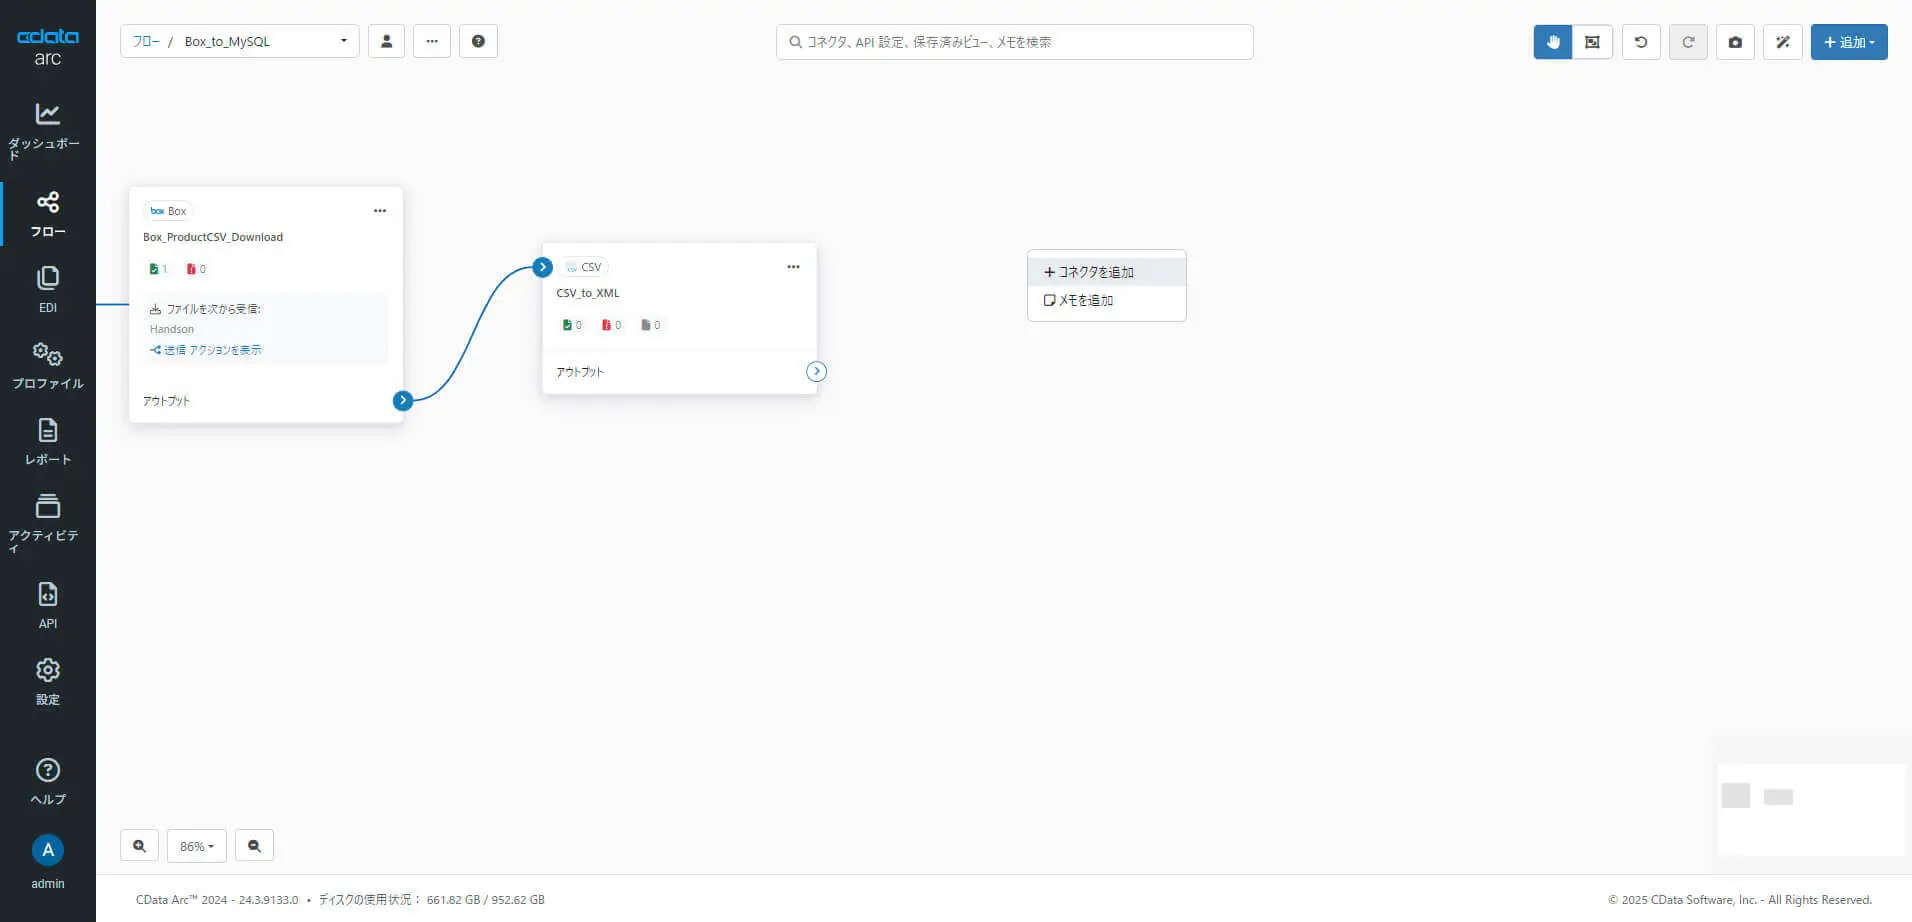Click the CData Software copyright text
This screenshot has height=922, width=1912.
point(1740,900)
